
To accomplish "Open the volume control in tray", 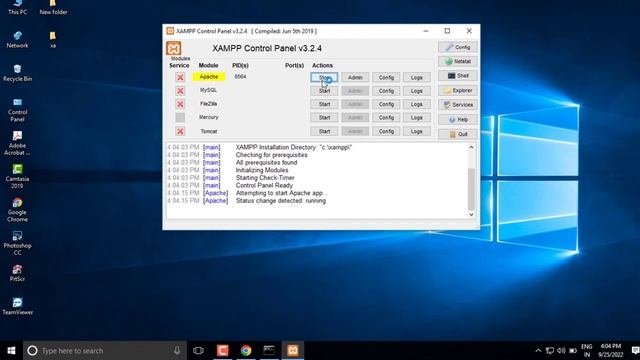I will point(561,350).
